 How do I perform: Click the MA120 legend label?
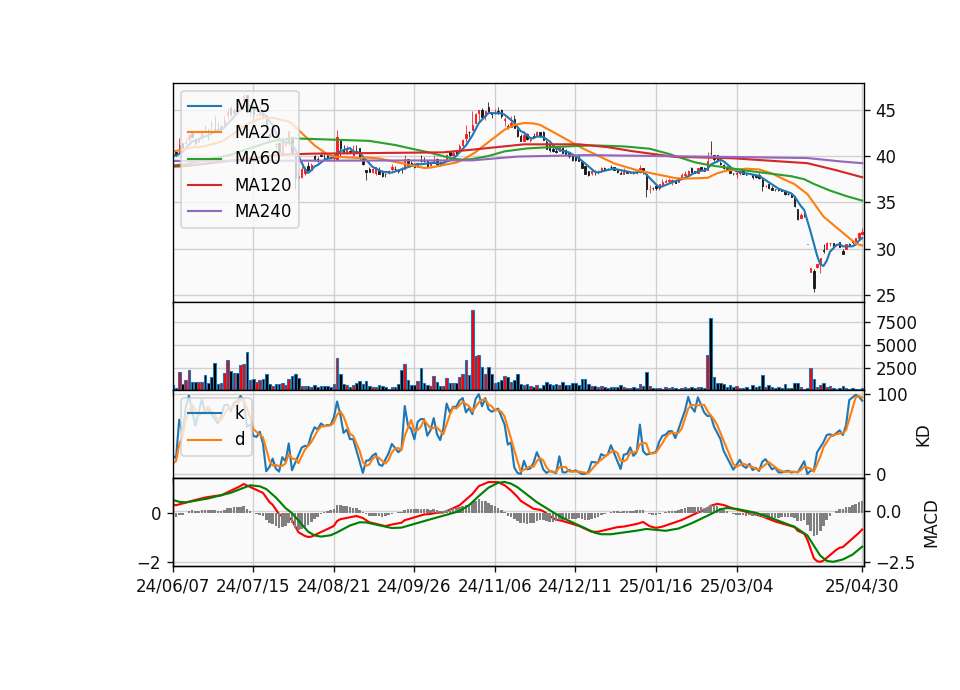pyautogui.click(x=263, y=185)
